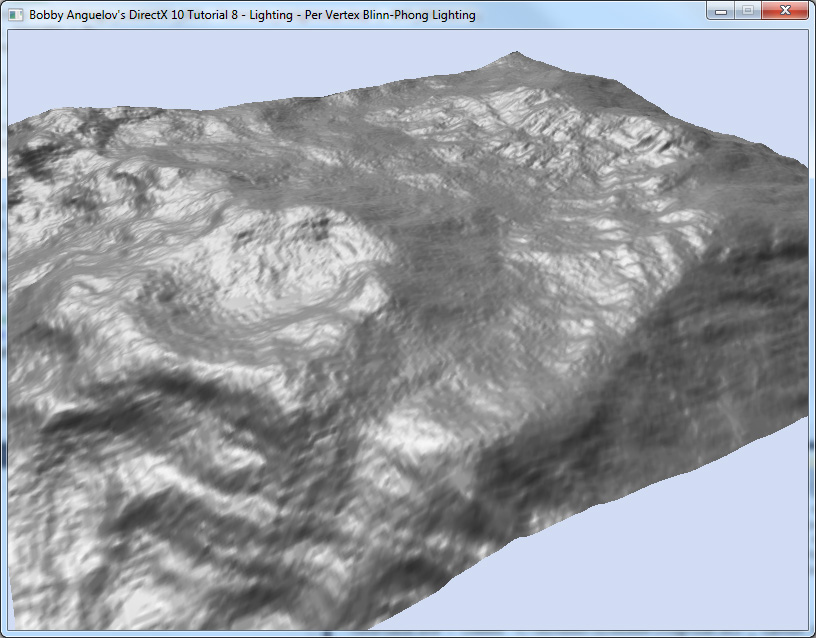Click the mountain peak at the terrain's top
816x638 pixels.
pos(515,54)
